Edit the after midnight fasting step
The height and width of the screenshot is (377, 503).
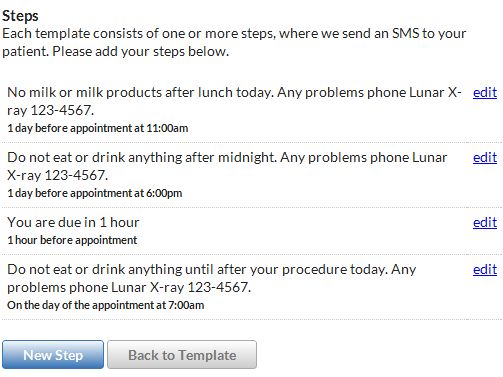[485, 157]
